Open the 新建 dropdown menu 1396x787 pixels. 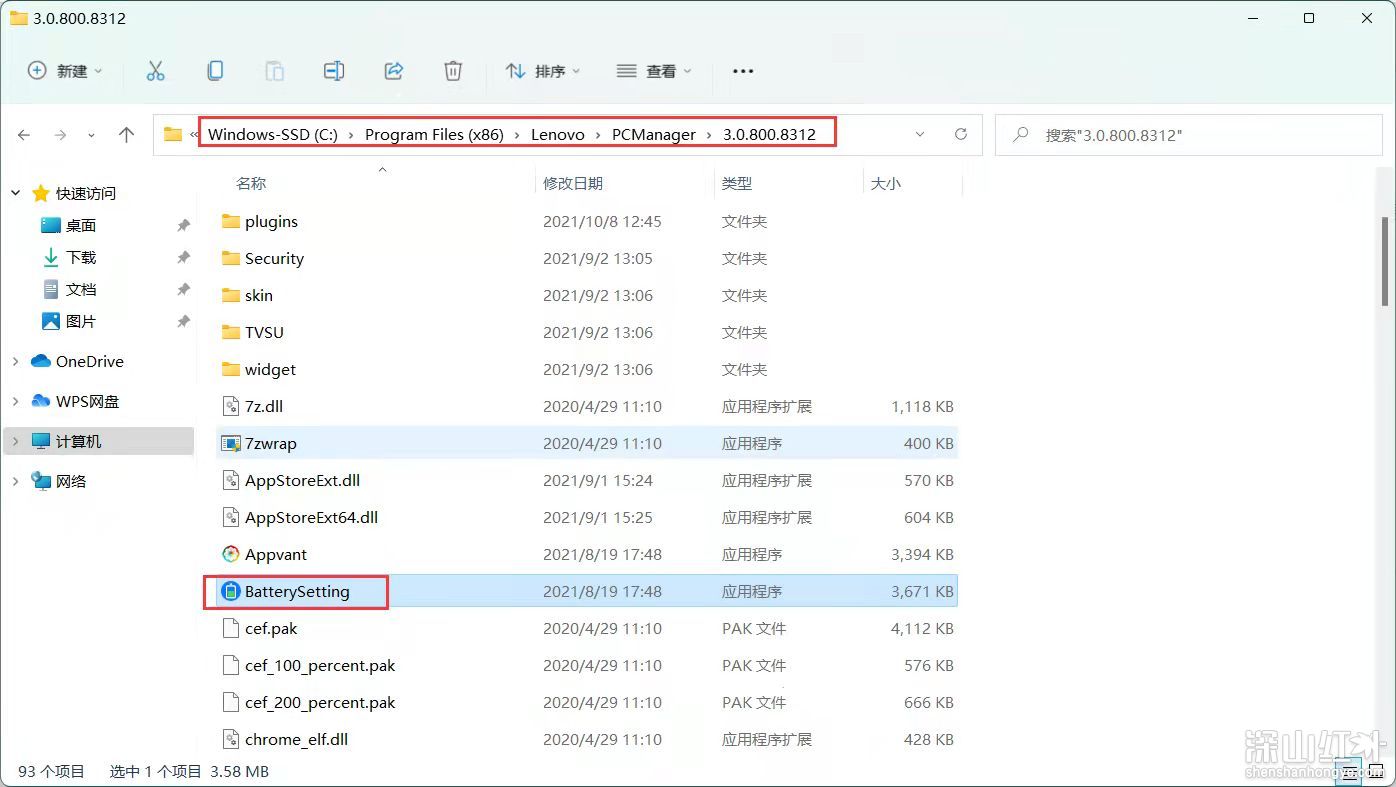pyautogui.click(x=65, y=71)
